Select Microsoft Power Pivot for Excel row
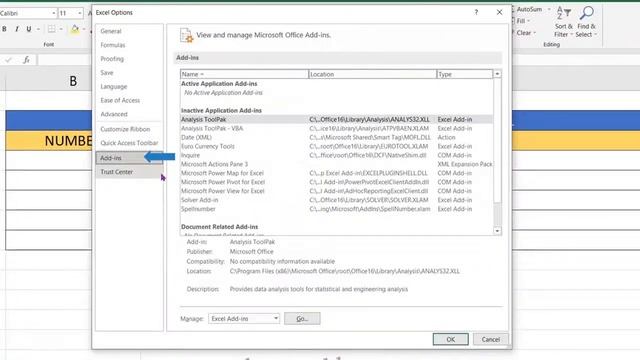Viewport: 640px width, 360px height. pyautogui.click(x=336, y=182)
